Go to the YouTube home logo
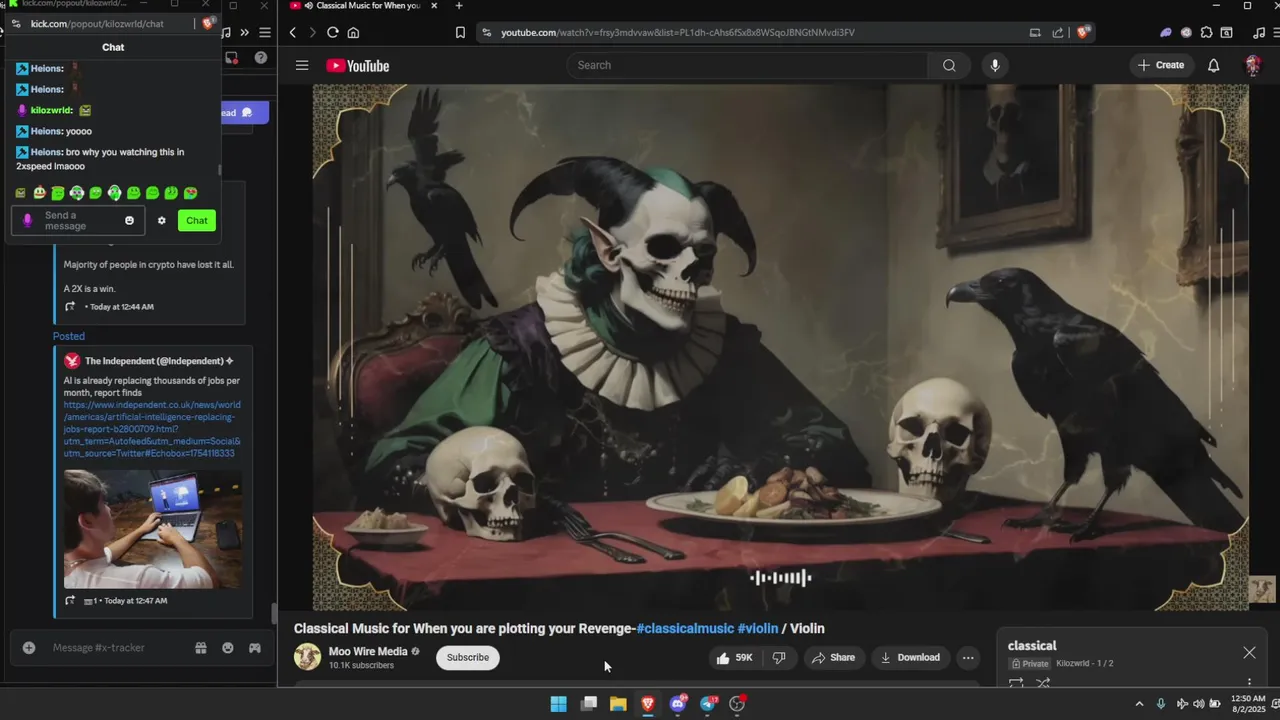1280x720 pixels. (x=357, y=66)
